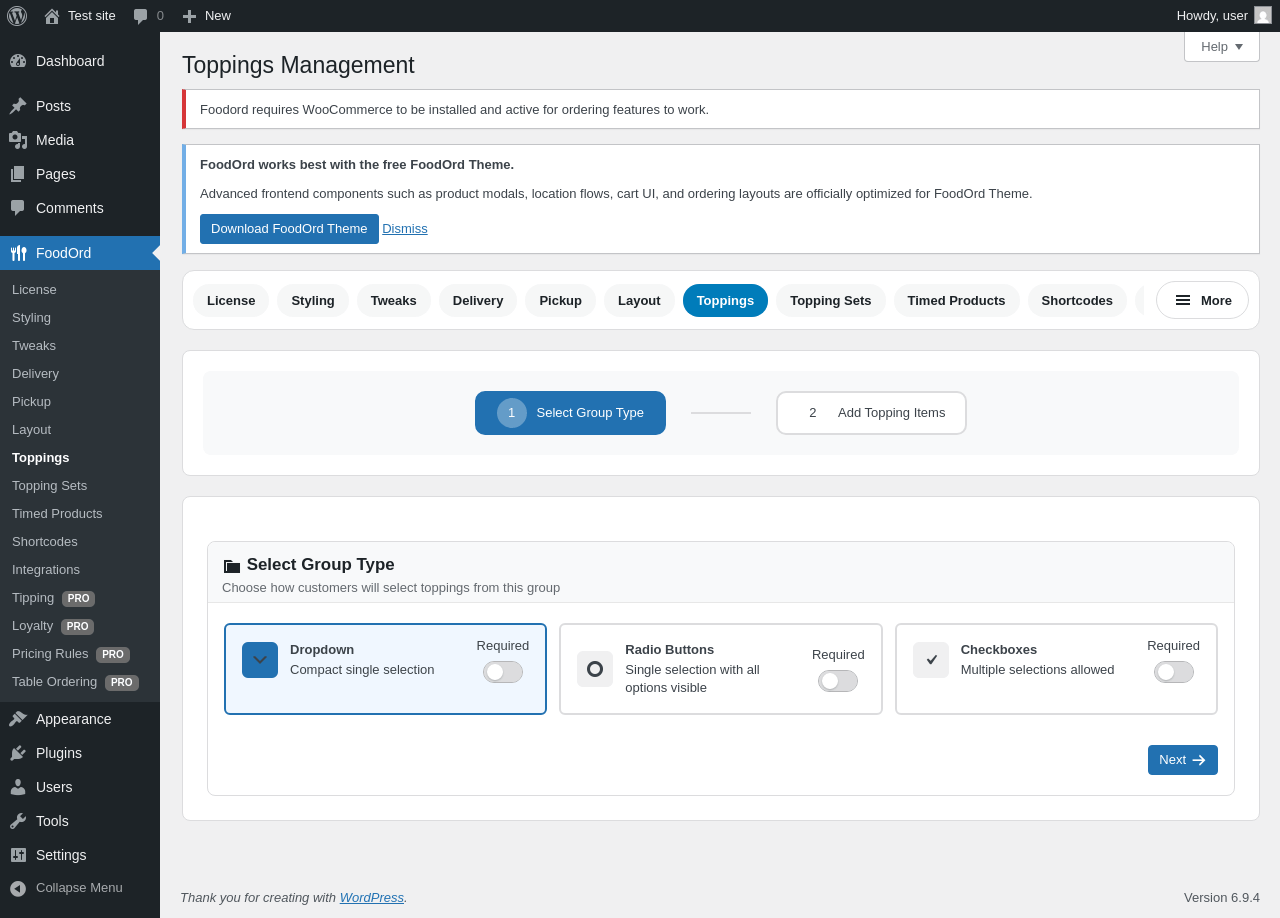Go to step 2 Add Topping Items
This screenshot has height=918, width=1280.
[871, 413]
